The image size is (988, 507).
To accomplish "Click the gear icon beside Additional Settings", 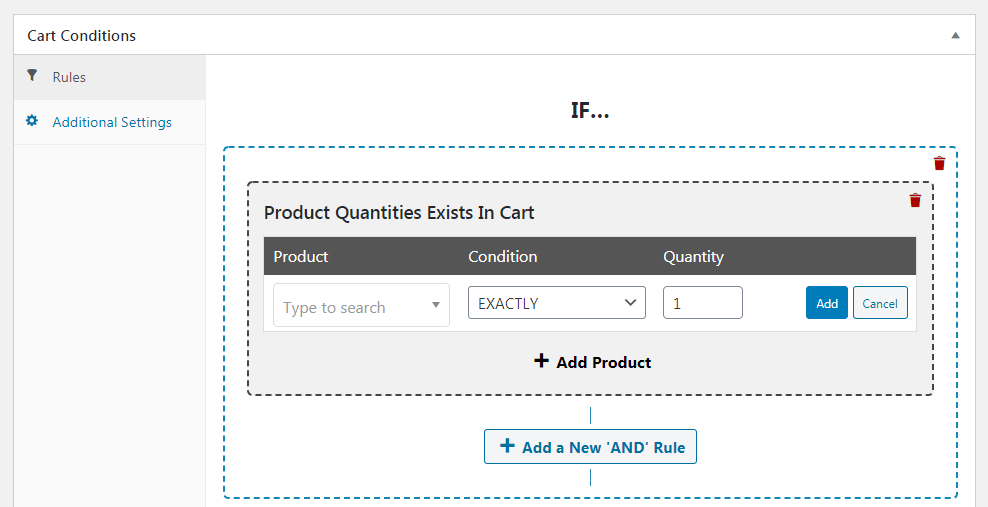I will (x=32, y=121).
